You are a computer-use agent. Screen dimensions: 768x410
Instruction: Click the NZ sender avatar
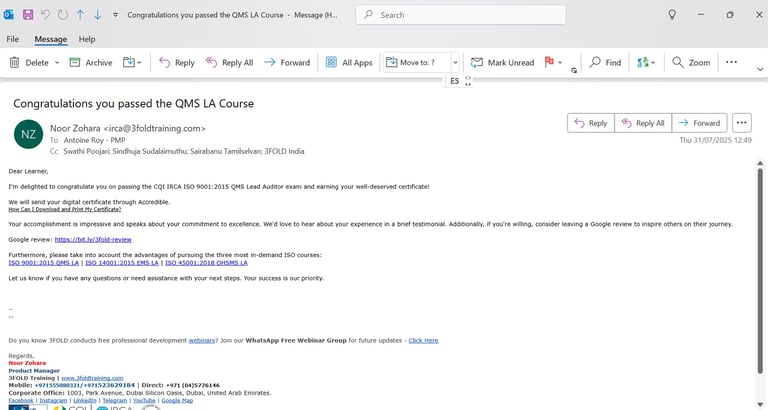pos(28,134)
